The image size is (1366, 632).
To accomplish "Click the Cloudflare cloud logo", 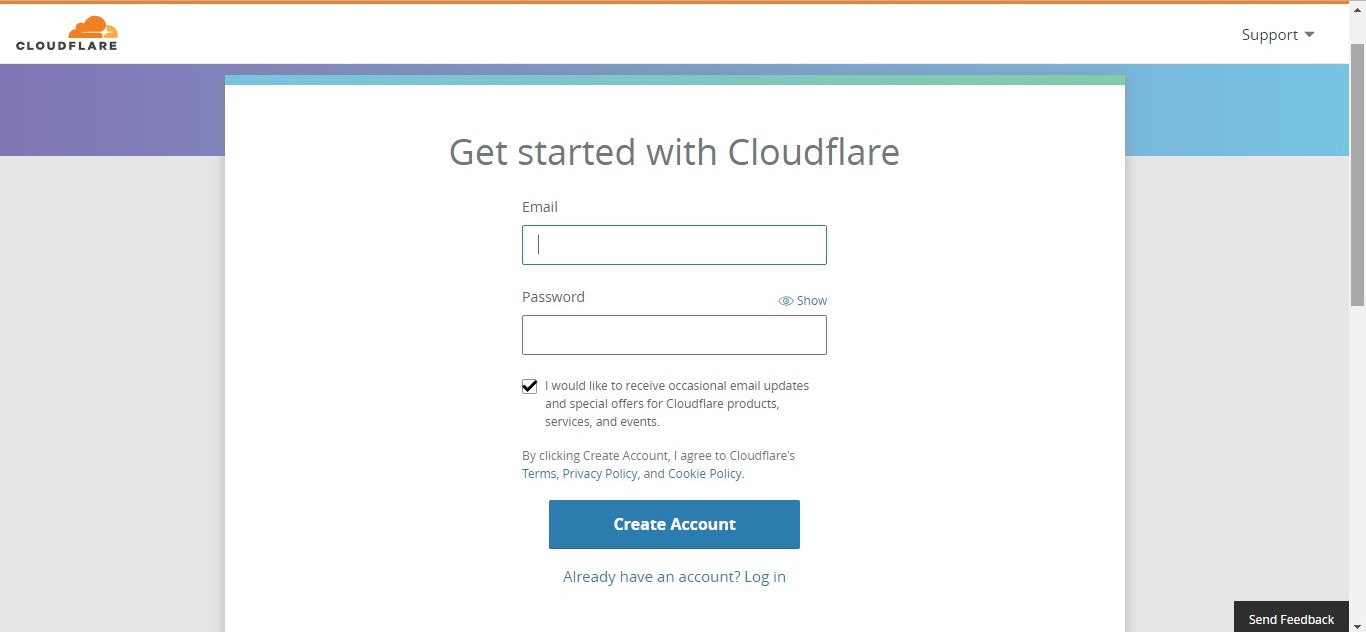I will click(92, 27).
